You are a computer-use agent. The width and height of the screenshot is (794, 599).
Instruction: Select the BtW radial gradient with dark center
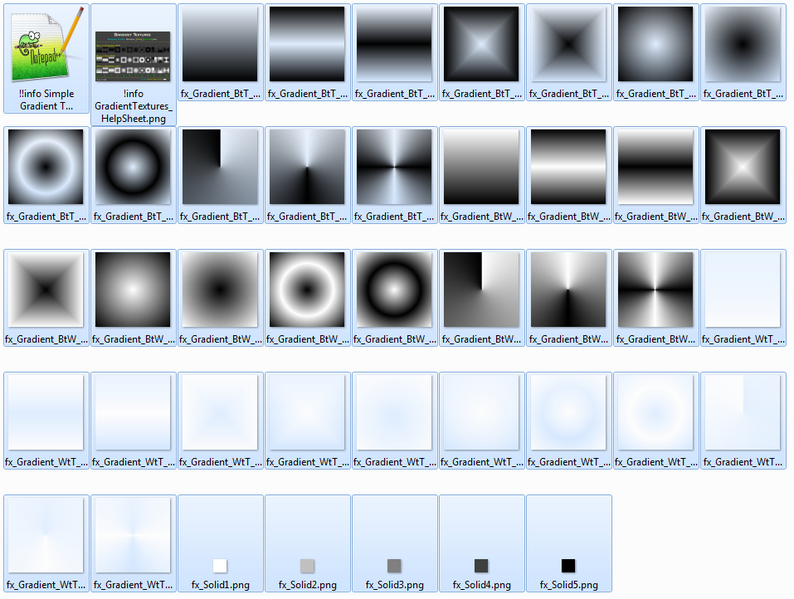coord(220,298)
